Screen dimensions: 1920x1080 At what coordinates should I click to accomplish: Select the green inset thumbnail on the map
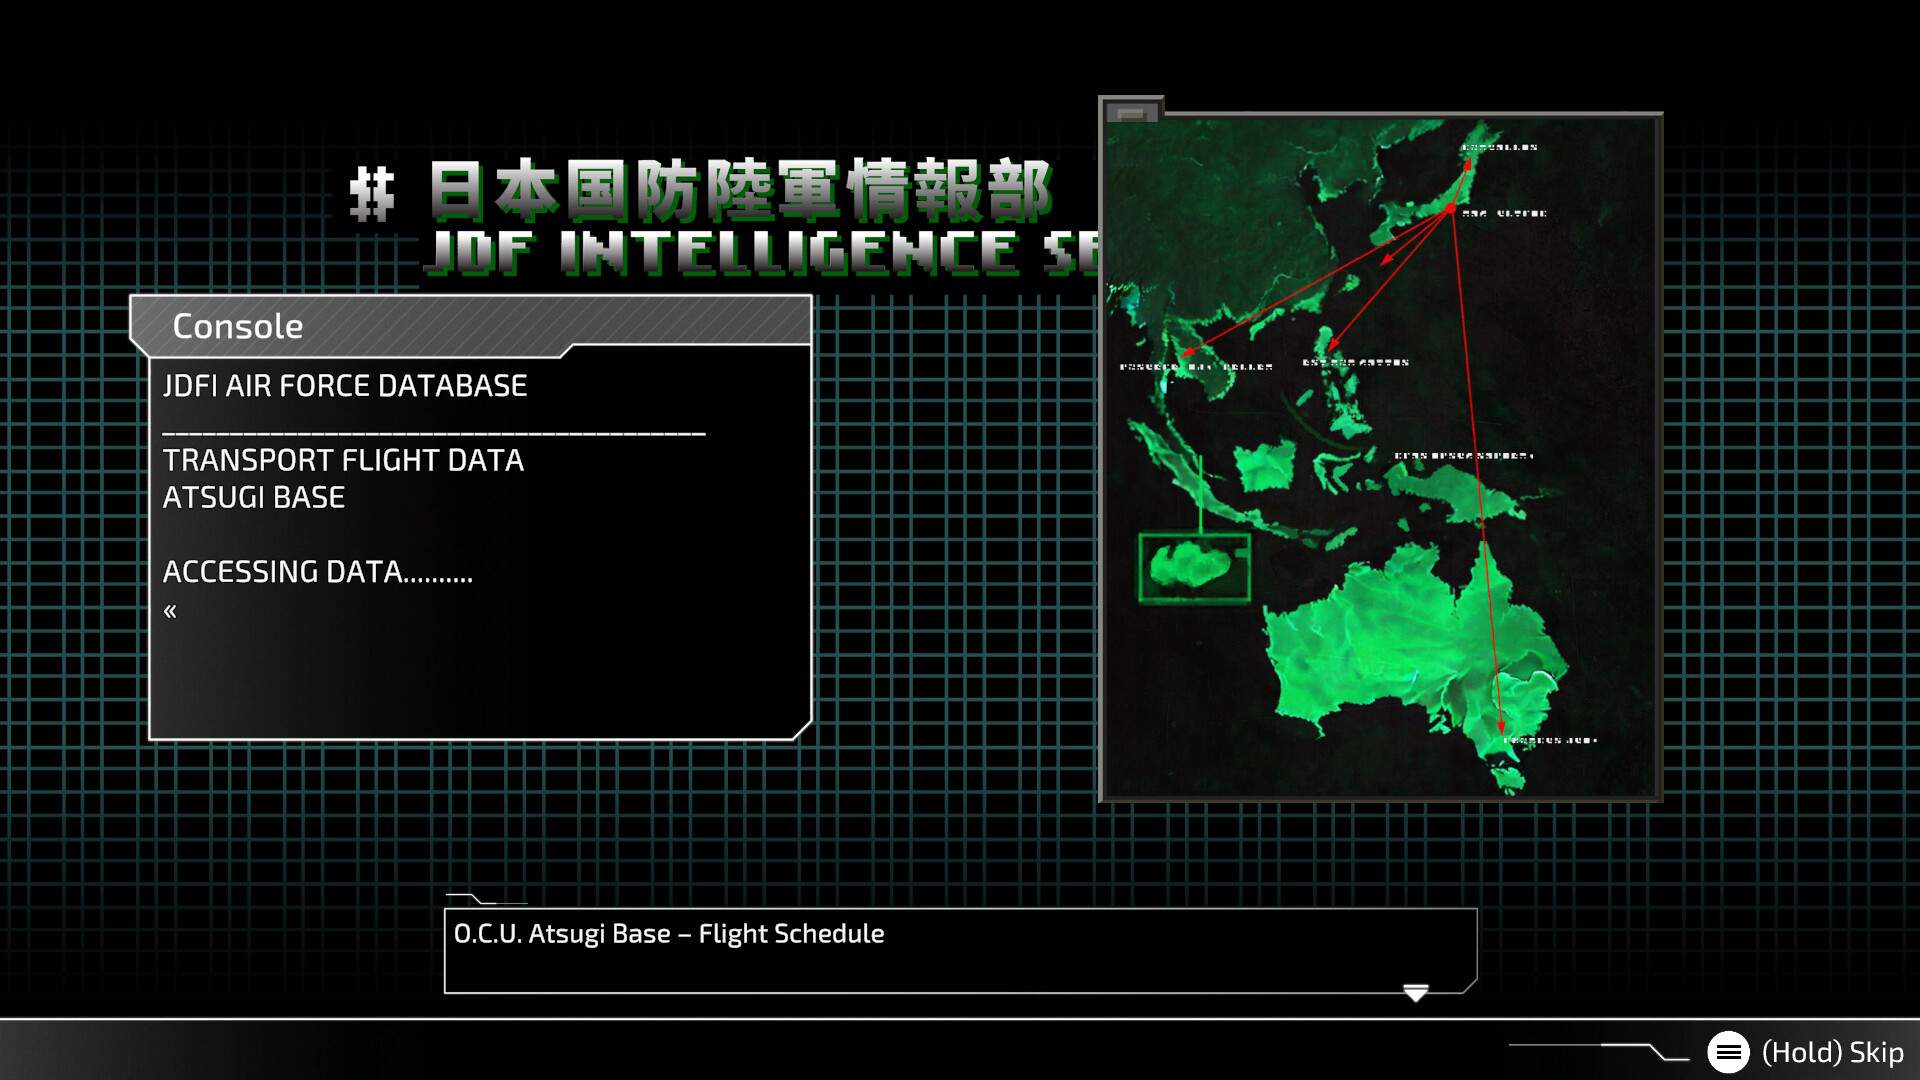coord(1193,564)
